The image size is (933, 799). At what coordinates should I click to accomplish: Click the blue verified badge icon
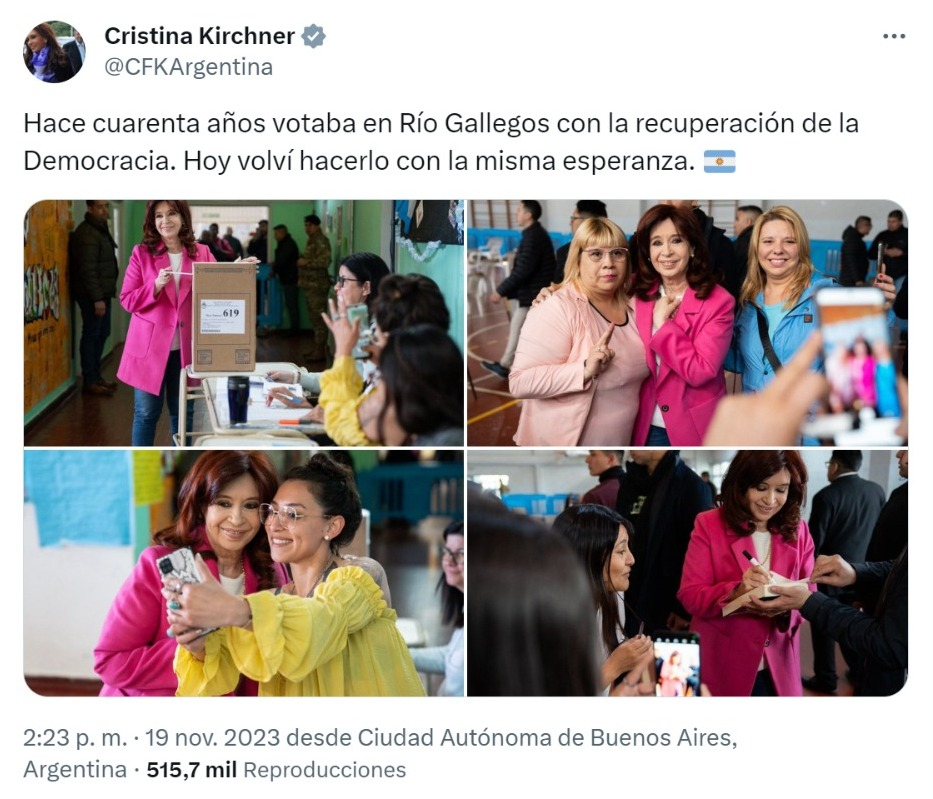point(314,36)
